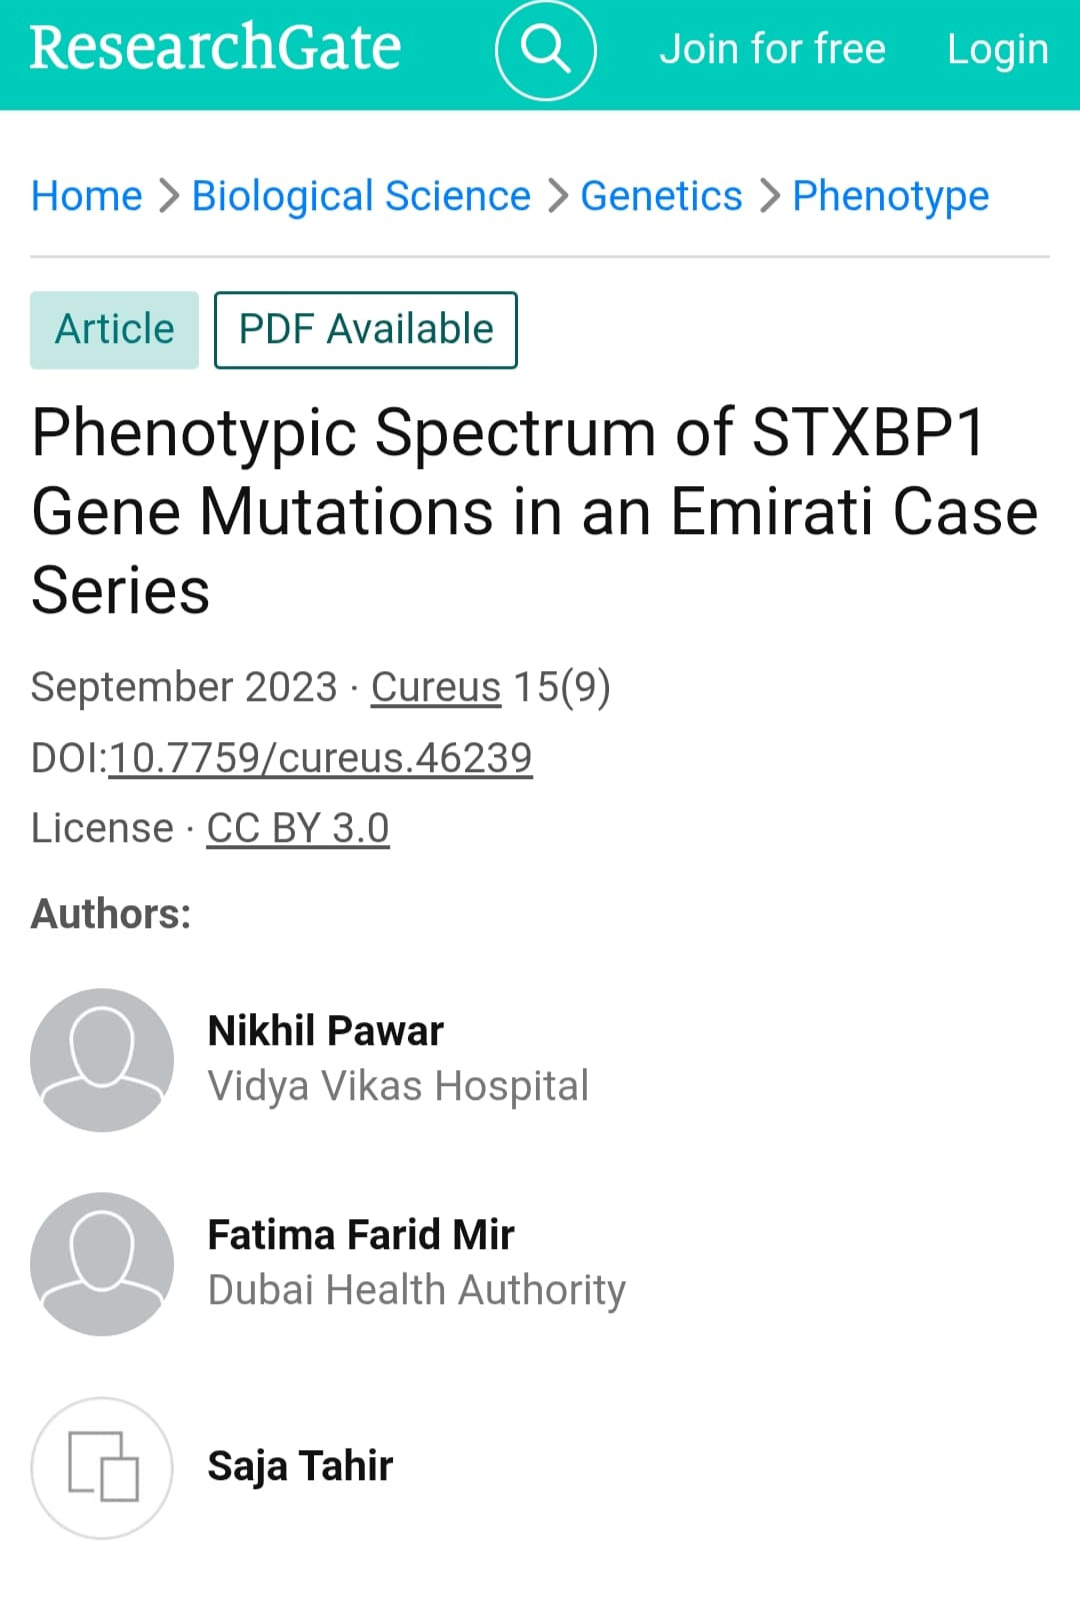1080x1600 pixels.
Task: Select the Article tag
Action: (114, 330)
